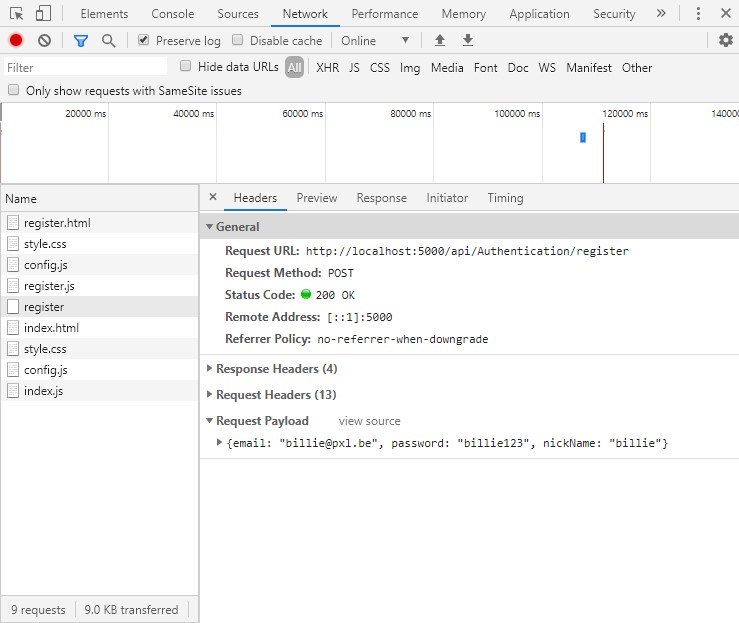Viewport: 739px width, 623px height.
Task: Check Hide data URLs option
Action: (x=186, y=66)
